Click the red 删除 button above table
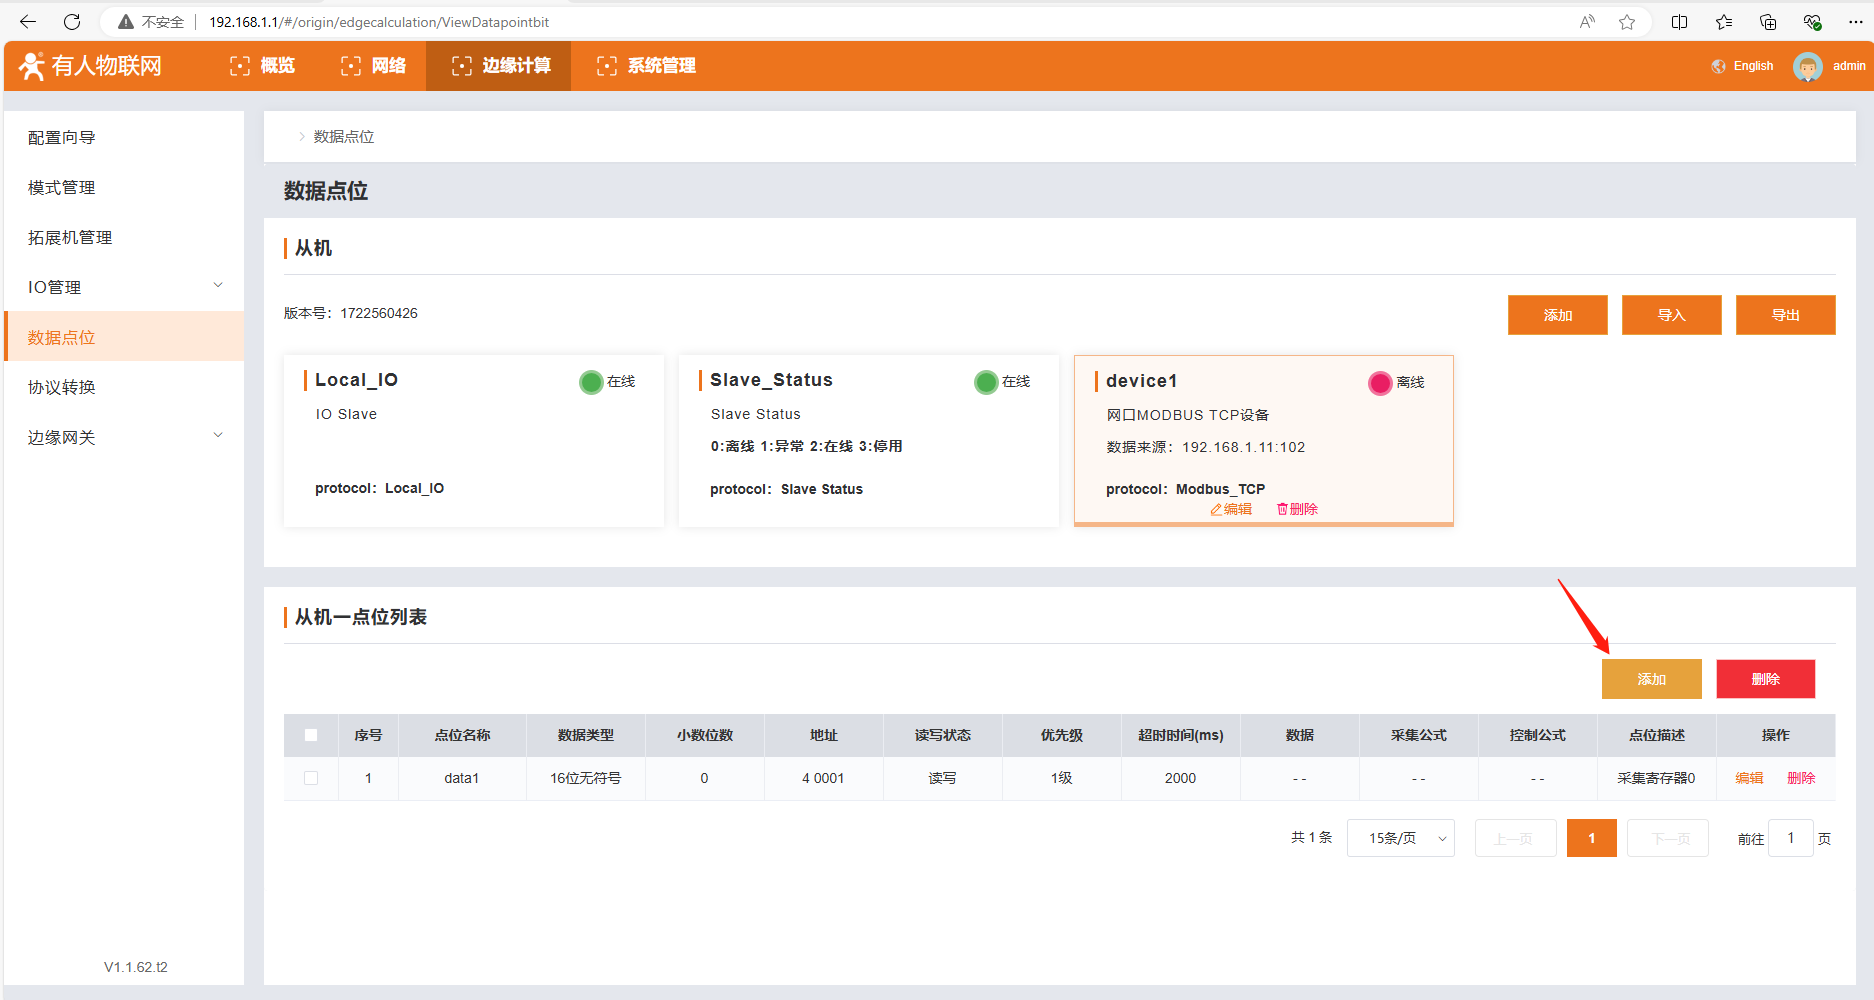1874x1000 pixels. coord(1765,679)
